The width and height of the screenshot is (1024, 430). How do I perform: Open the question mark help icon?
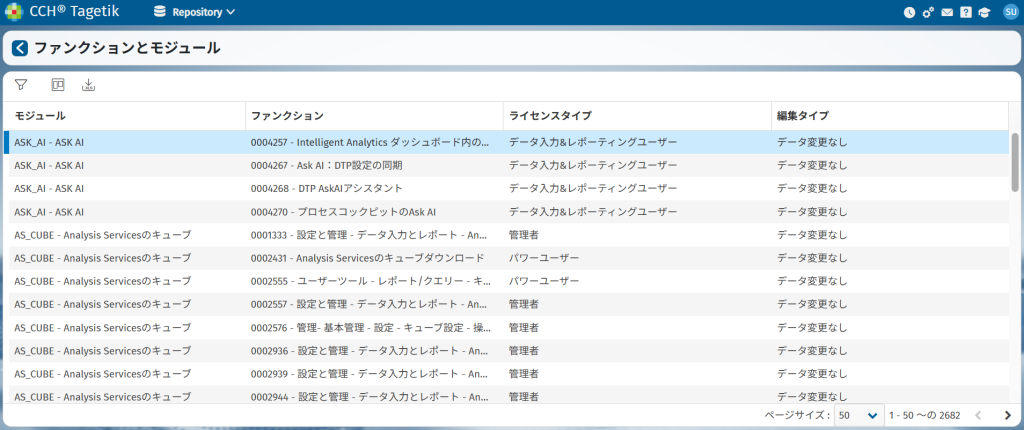[966, 12]
